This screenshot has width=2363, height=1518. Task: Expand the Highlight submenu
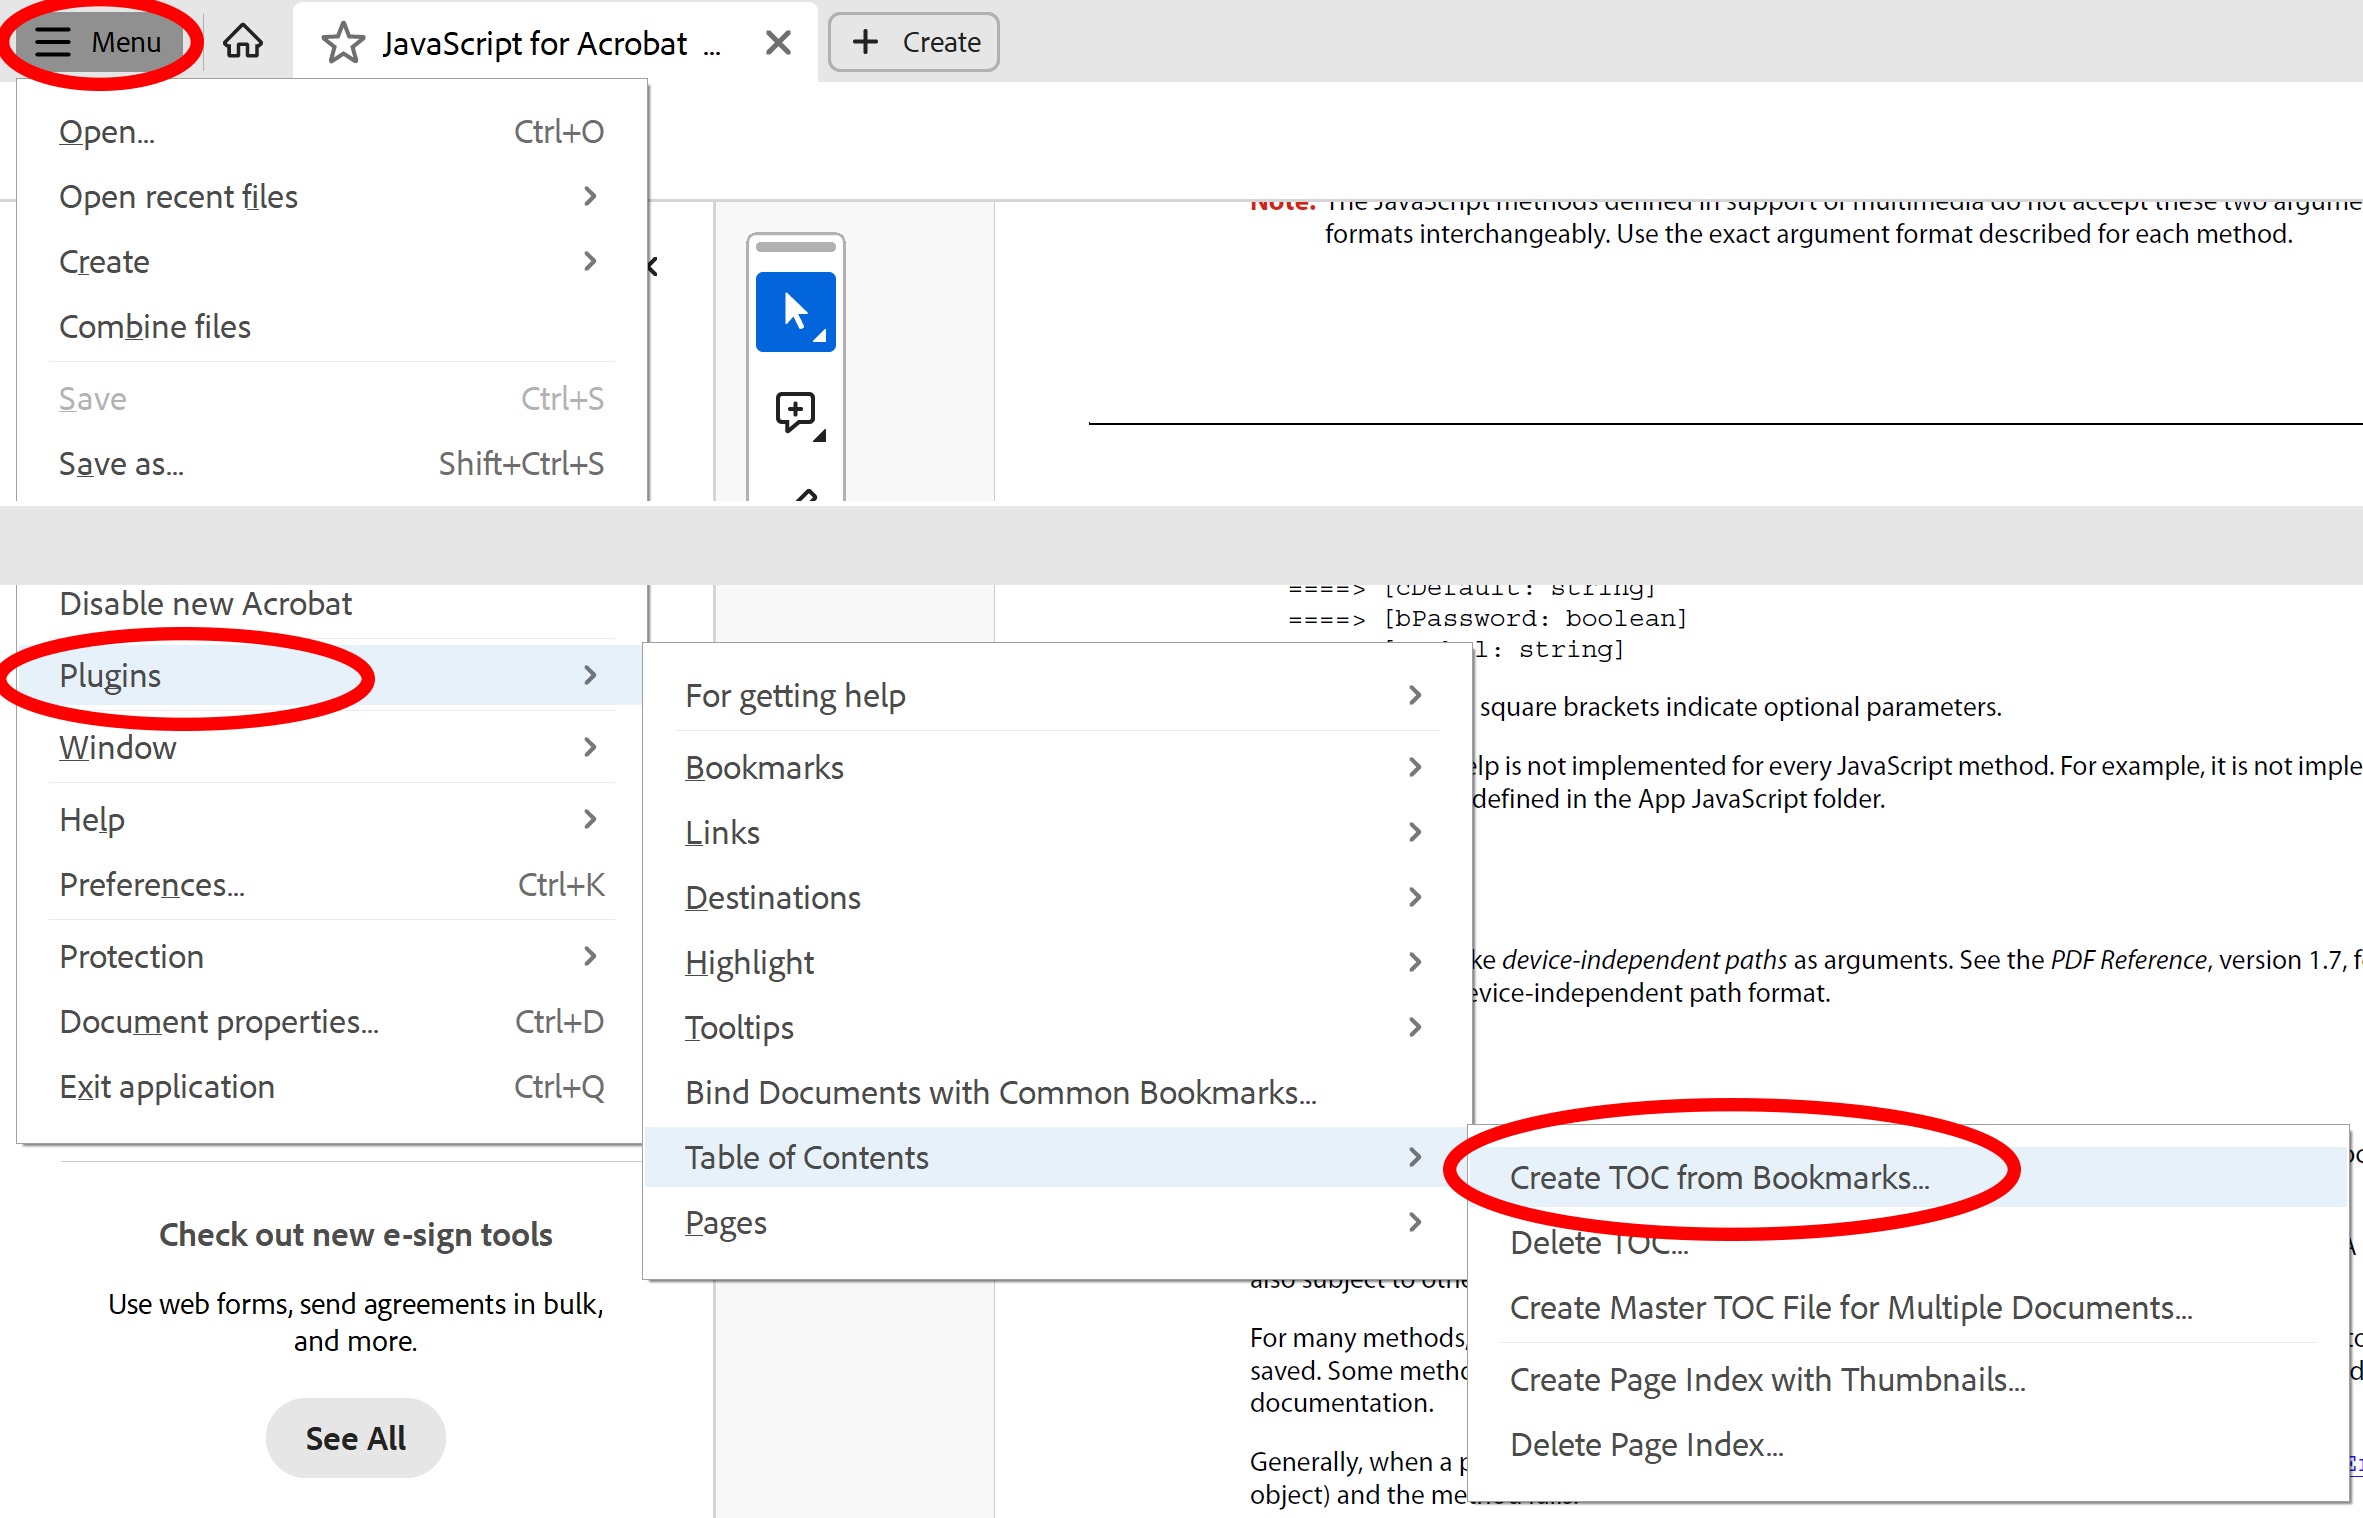click(1057, 962)
